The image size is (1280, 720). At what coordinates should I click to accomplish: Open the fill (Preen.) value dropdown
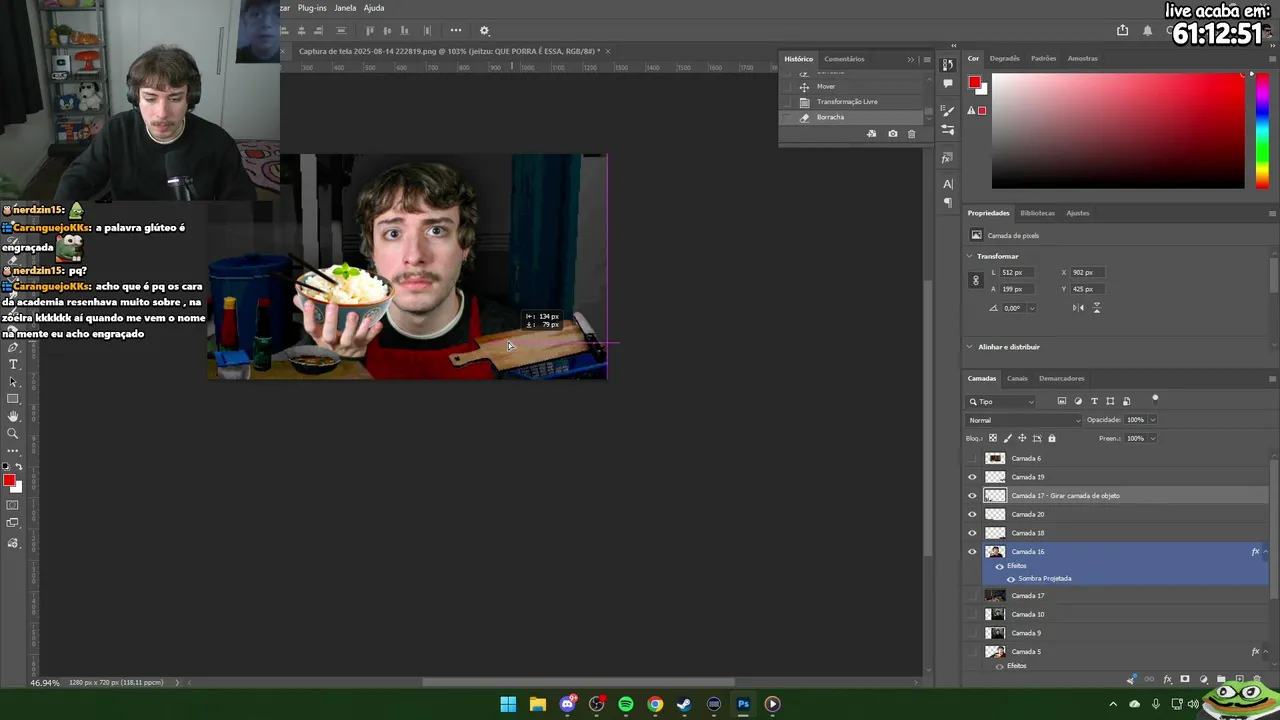(1152, 438)
